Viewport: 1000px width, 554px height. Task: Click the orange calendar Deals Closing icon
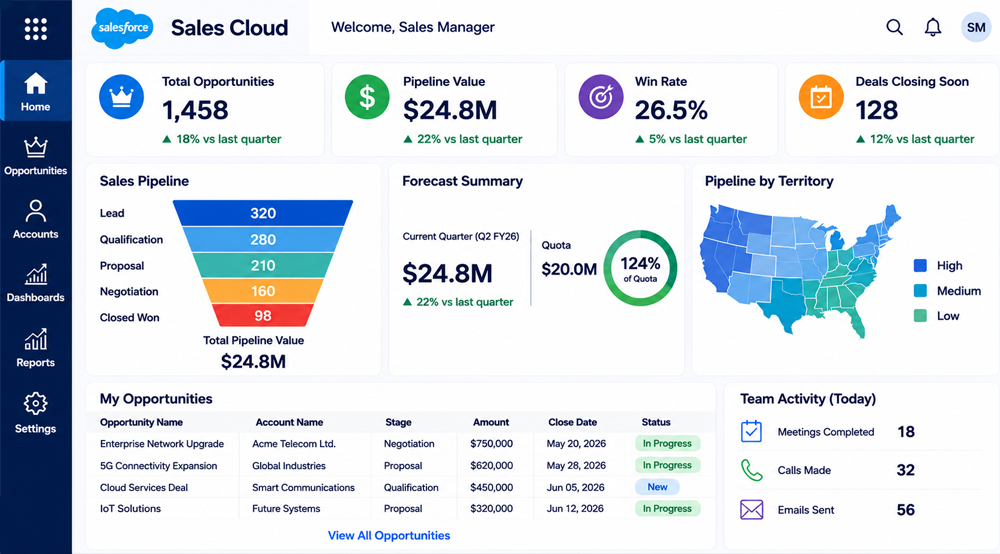click(x=821, y=97)
